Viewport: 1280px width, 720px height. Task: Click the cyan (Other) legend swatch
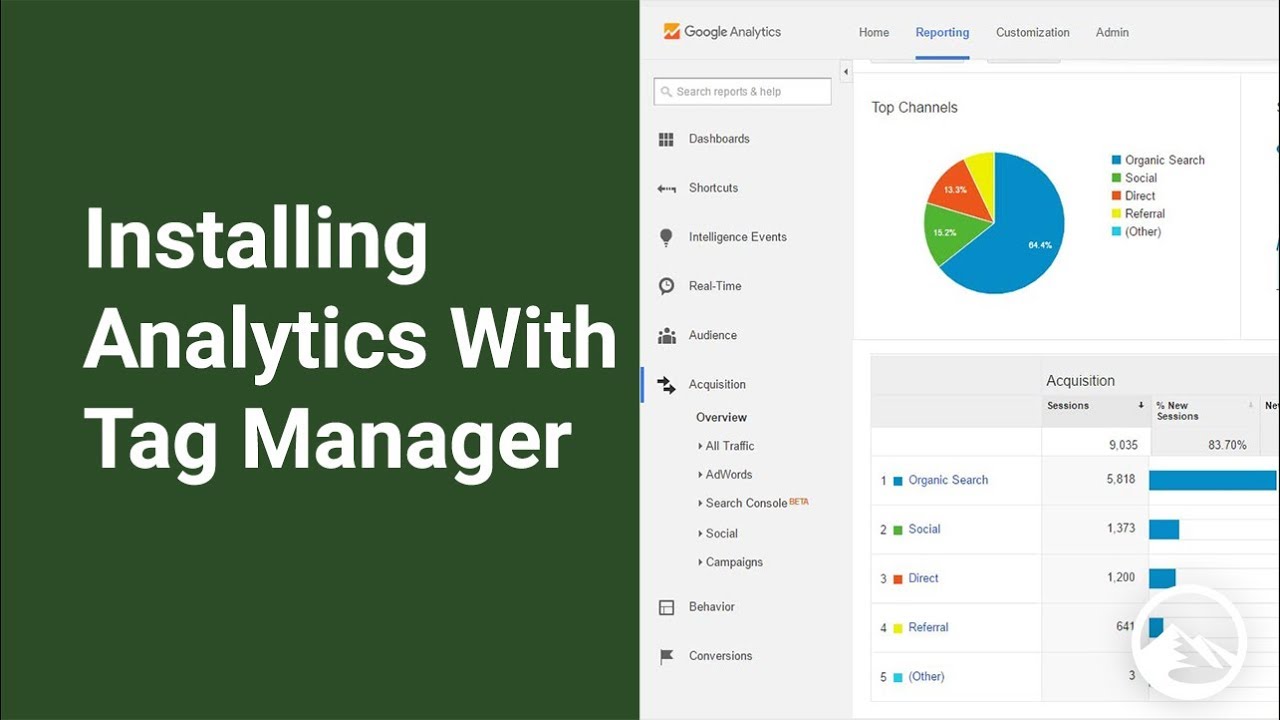point(1116,232)
